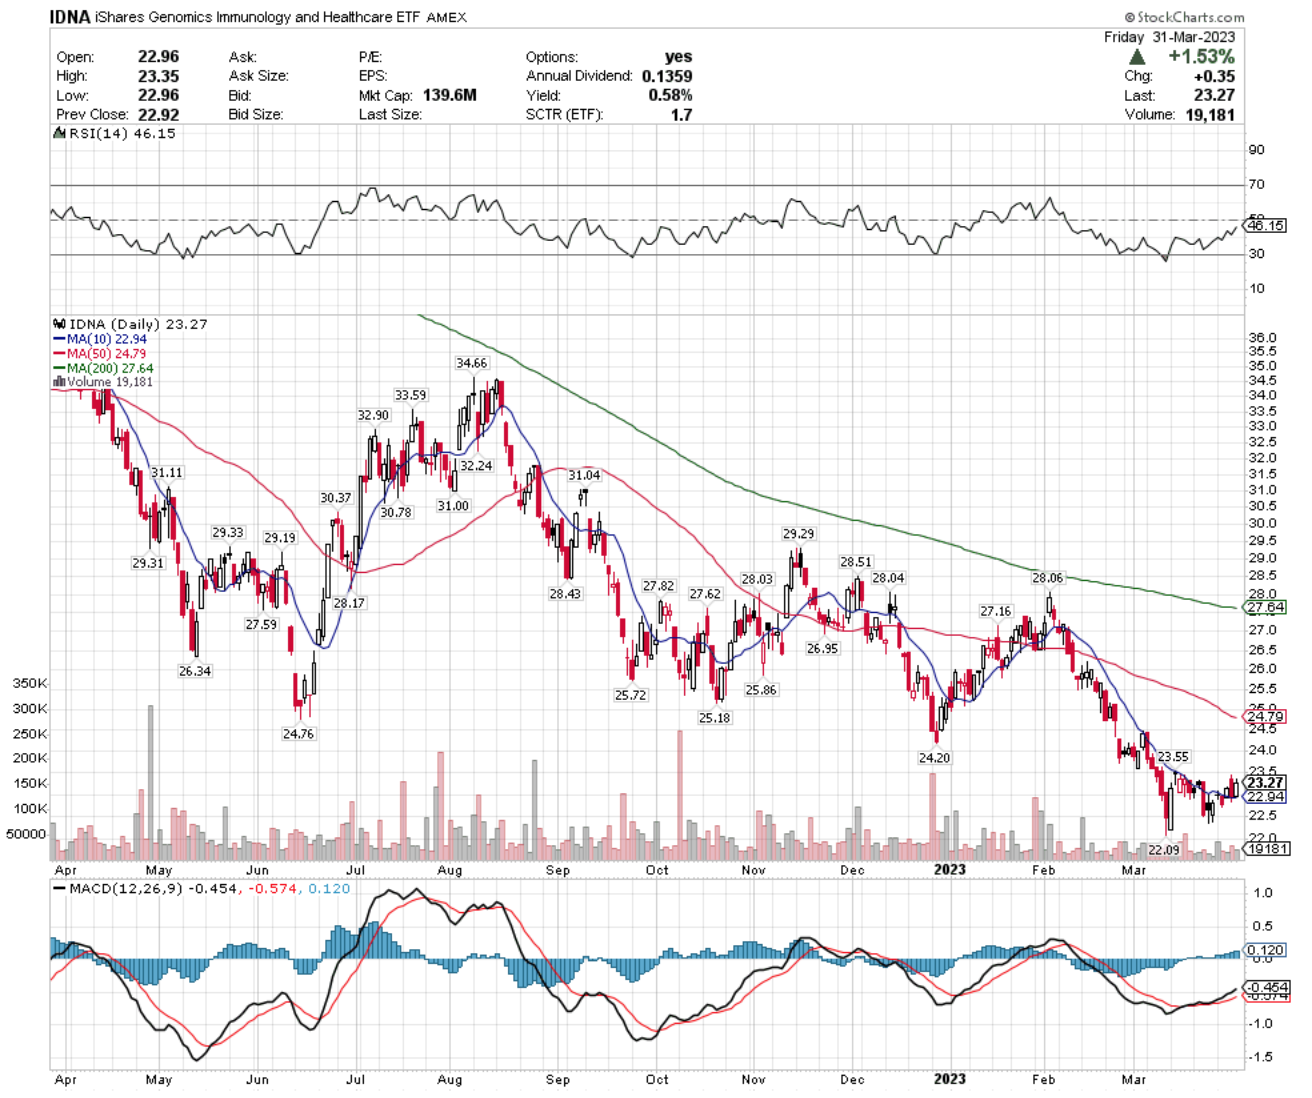Click the 29.29 November high annotation
The height and width of the screenshot is (1098, 1312).
pyautogui.click(x=798, y=533)
